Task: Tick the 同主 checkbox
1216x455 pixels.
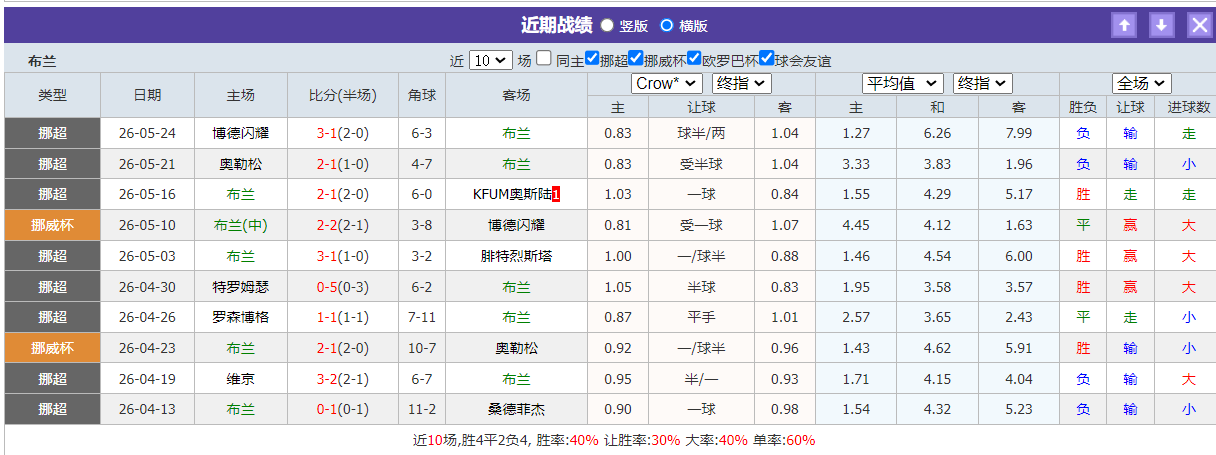Action: (x=544, y=58)
